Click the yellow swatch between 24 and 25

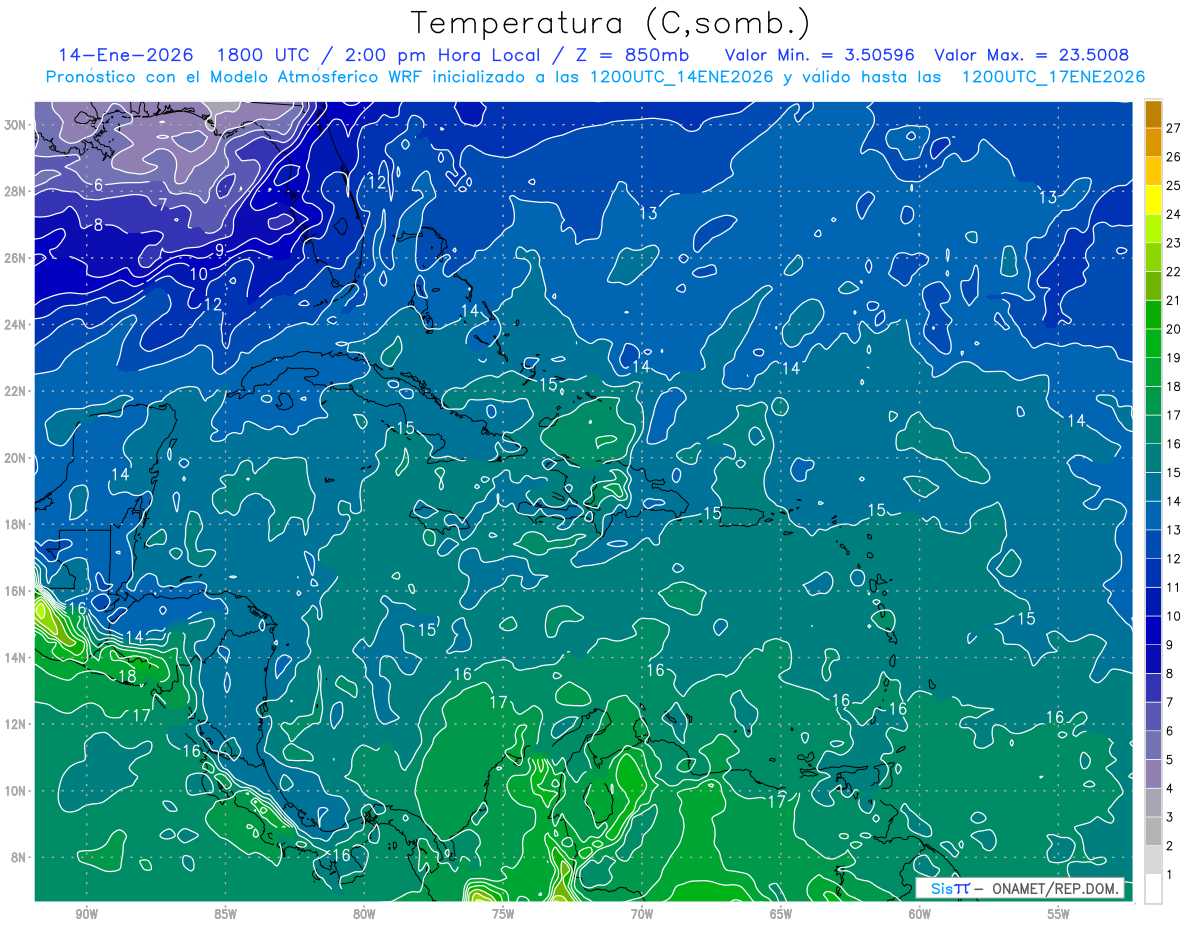1153,200
